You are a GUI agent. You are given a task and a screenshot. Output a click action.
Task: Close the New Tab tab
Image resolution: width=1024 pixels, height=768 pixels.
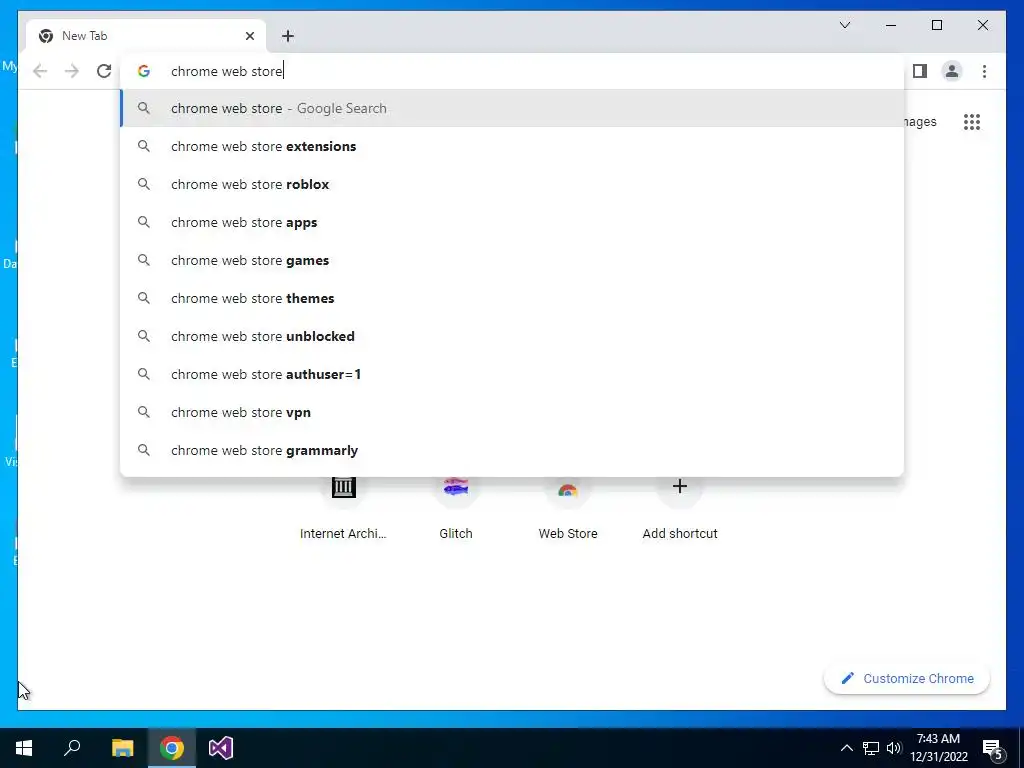click(249, 36)
